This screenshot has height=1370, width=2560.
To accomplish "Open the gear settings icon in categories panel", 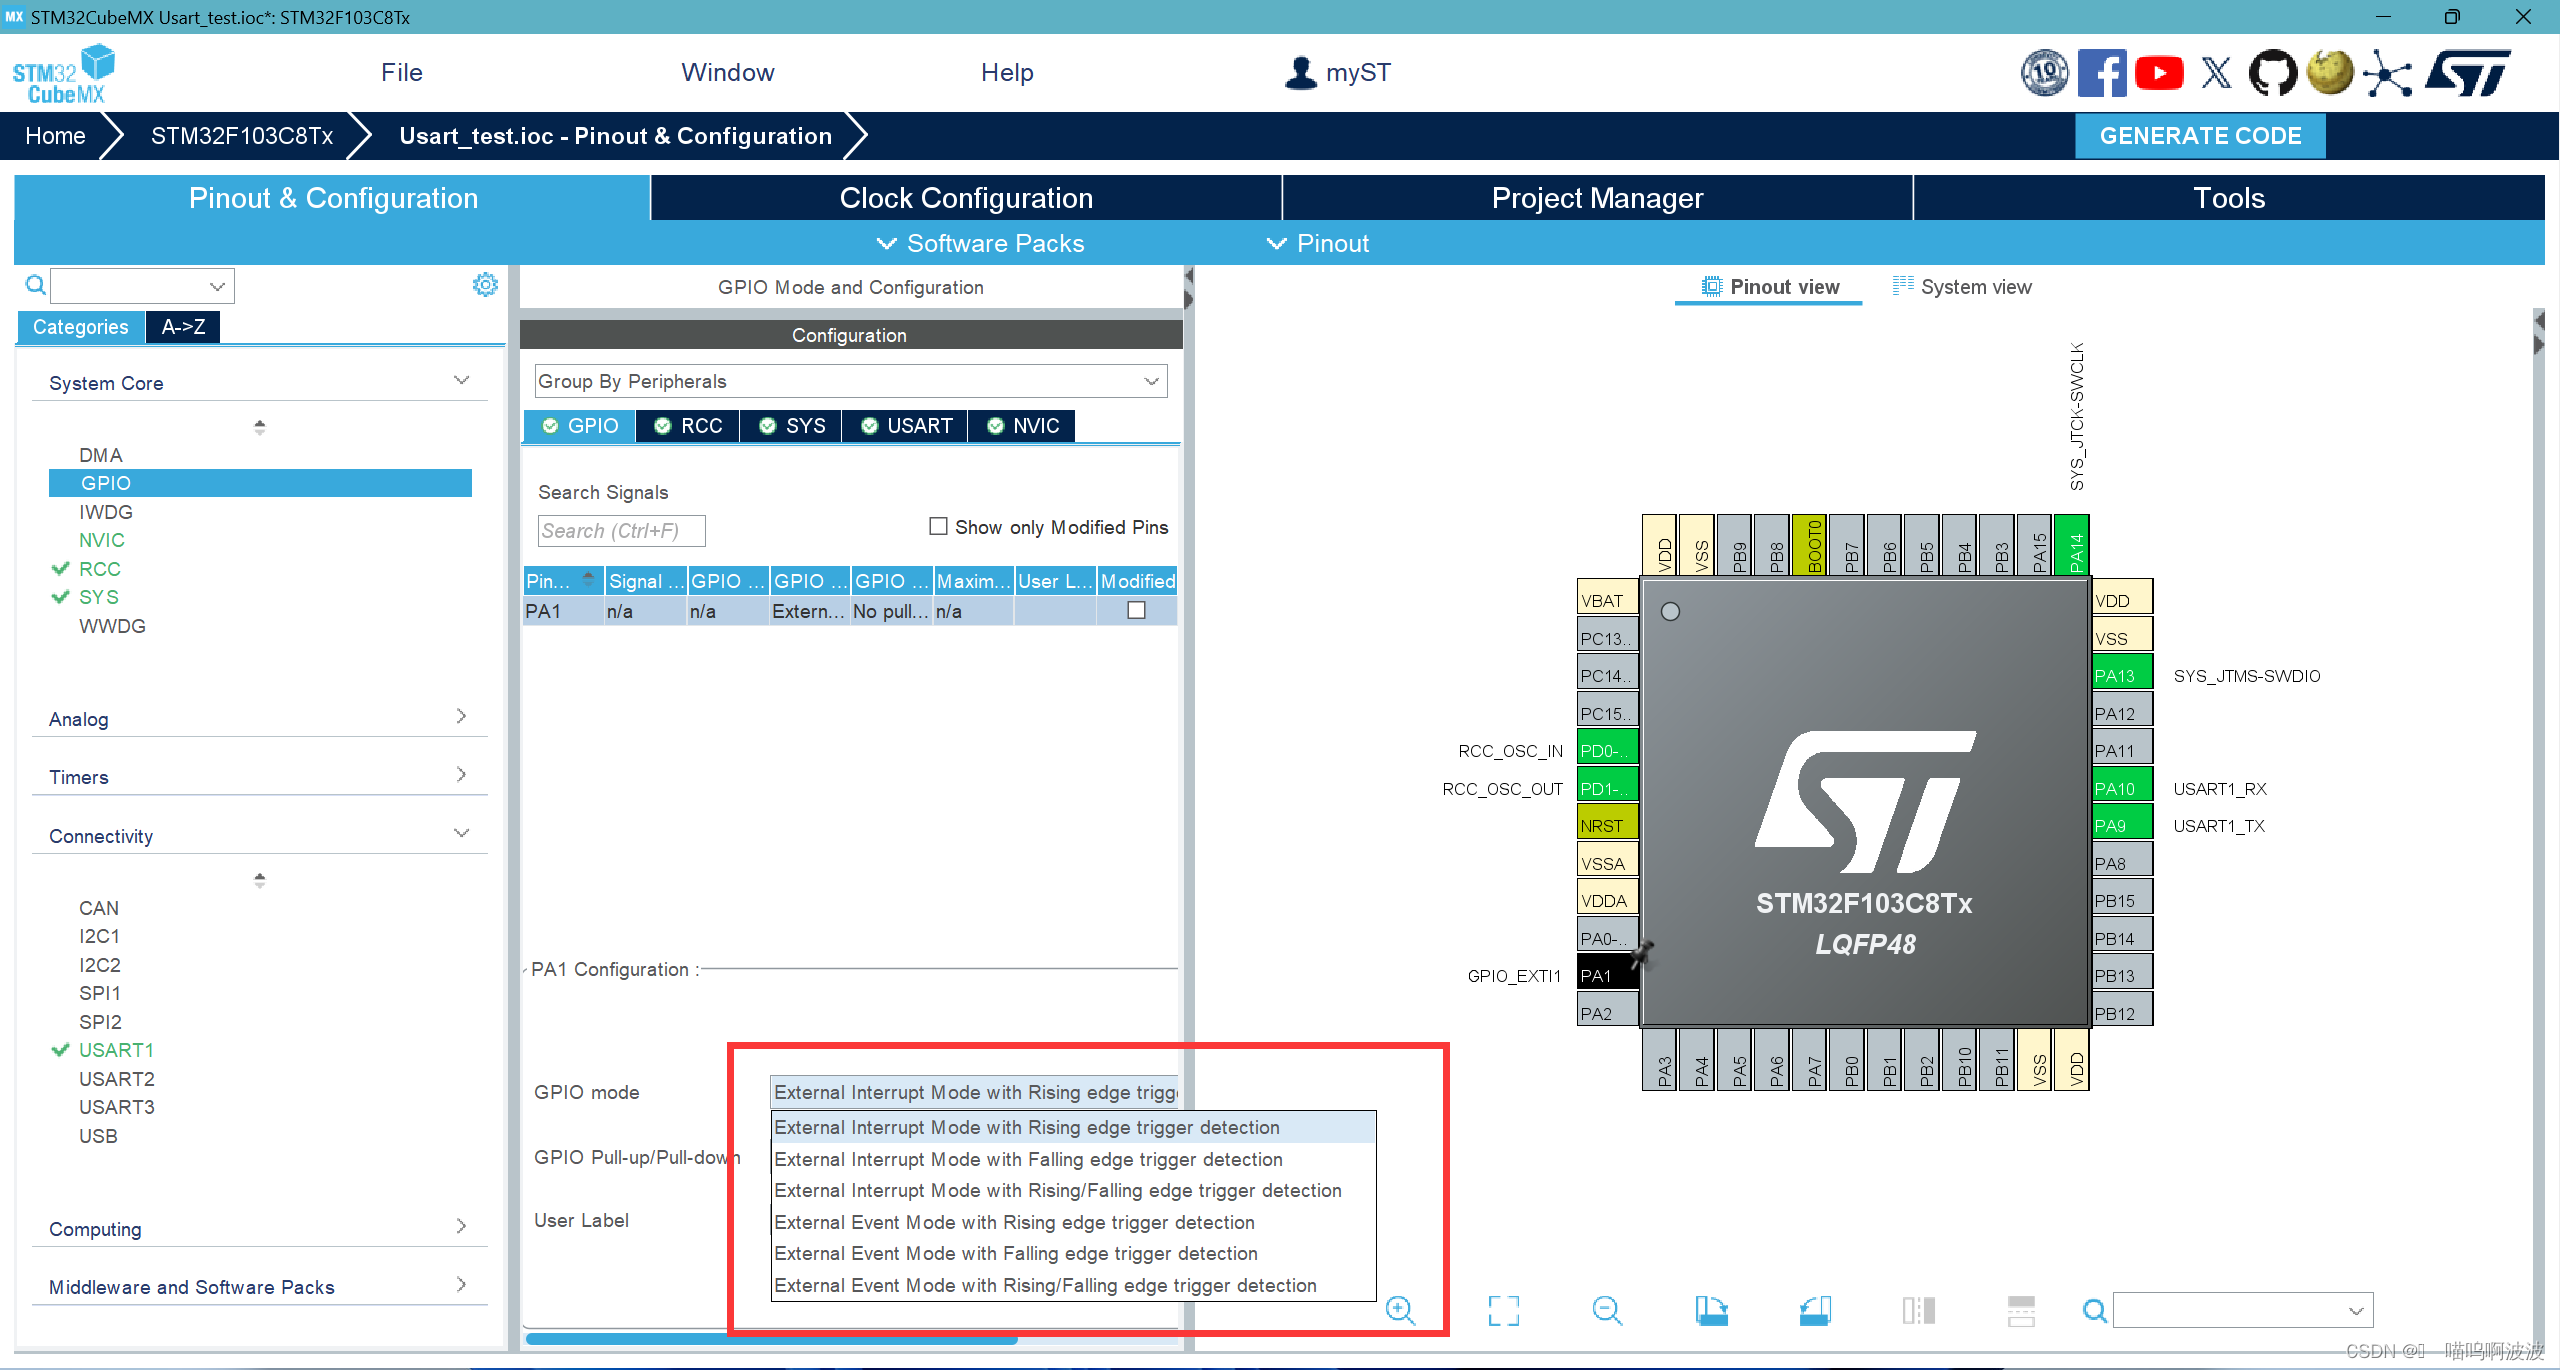I will coord(485,285).
